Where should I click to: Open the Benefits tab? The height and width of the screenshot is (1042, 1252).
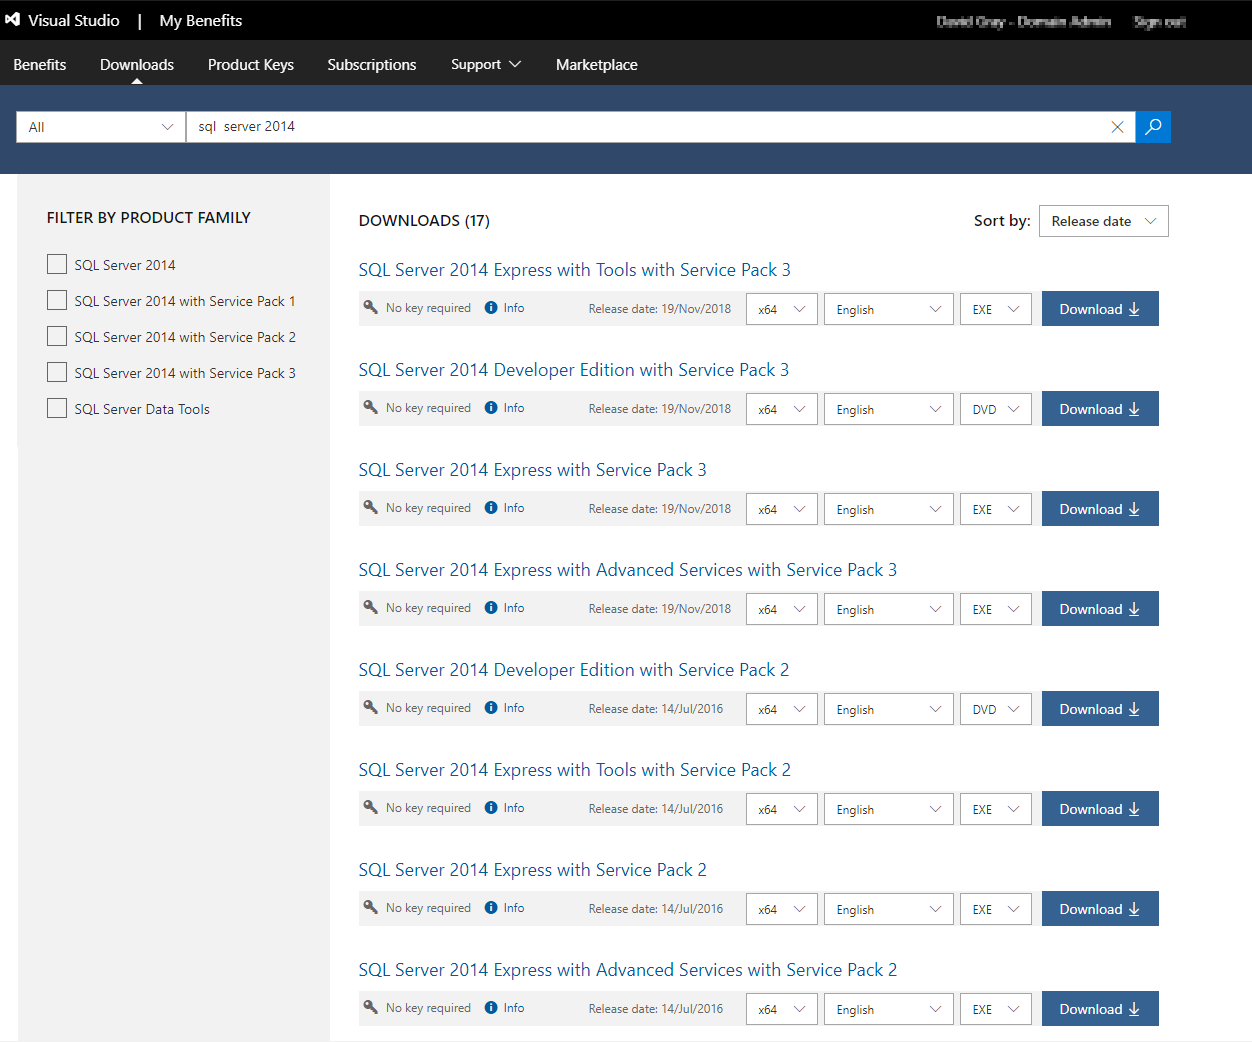tap(40, 64)
